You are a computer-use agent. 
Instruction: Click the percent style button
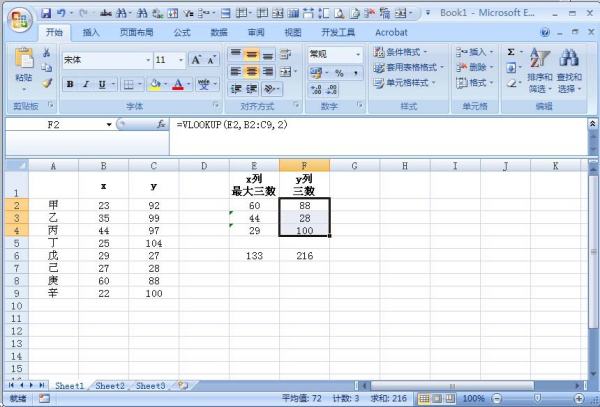(339, 72)
